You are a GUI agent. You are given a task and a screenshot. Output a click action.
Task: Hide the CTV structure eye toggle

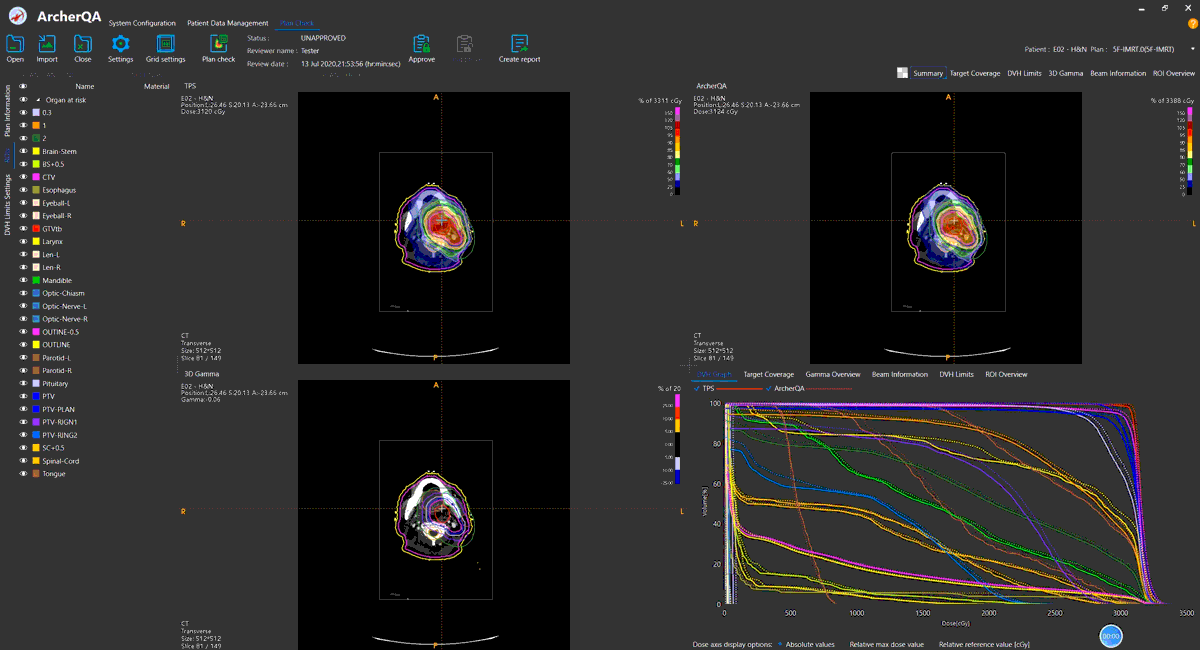[x=23, y=177]
